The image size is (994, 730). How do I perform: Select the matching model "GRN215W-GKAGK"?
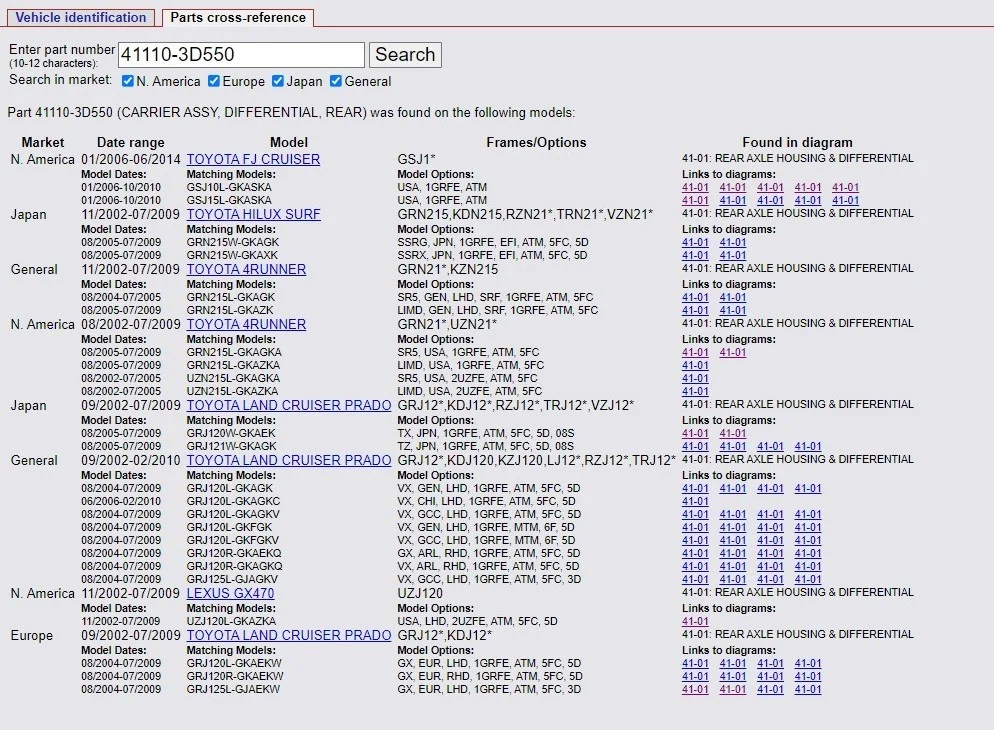[x=233, y=243]
